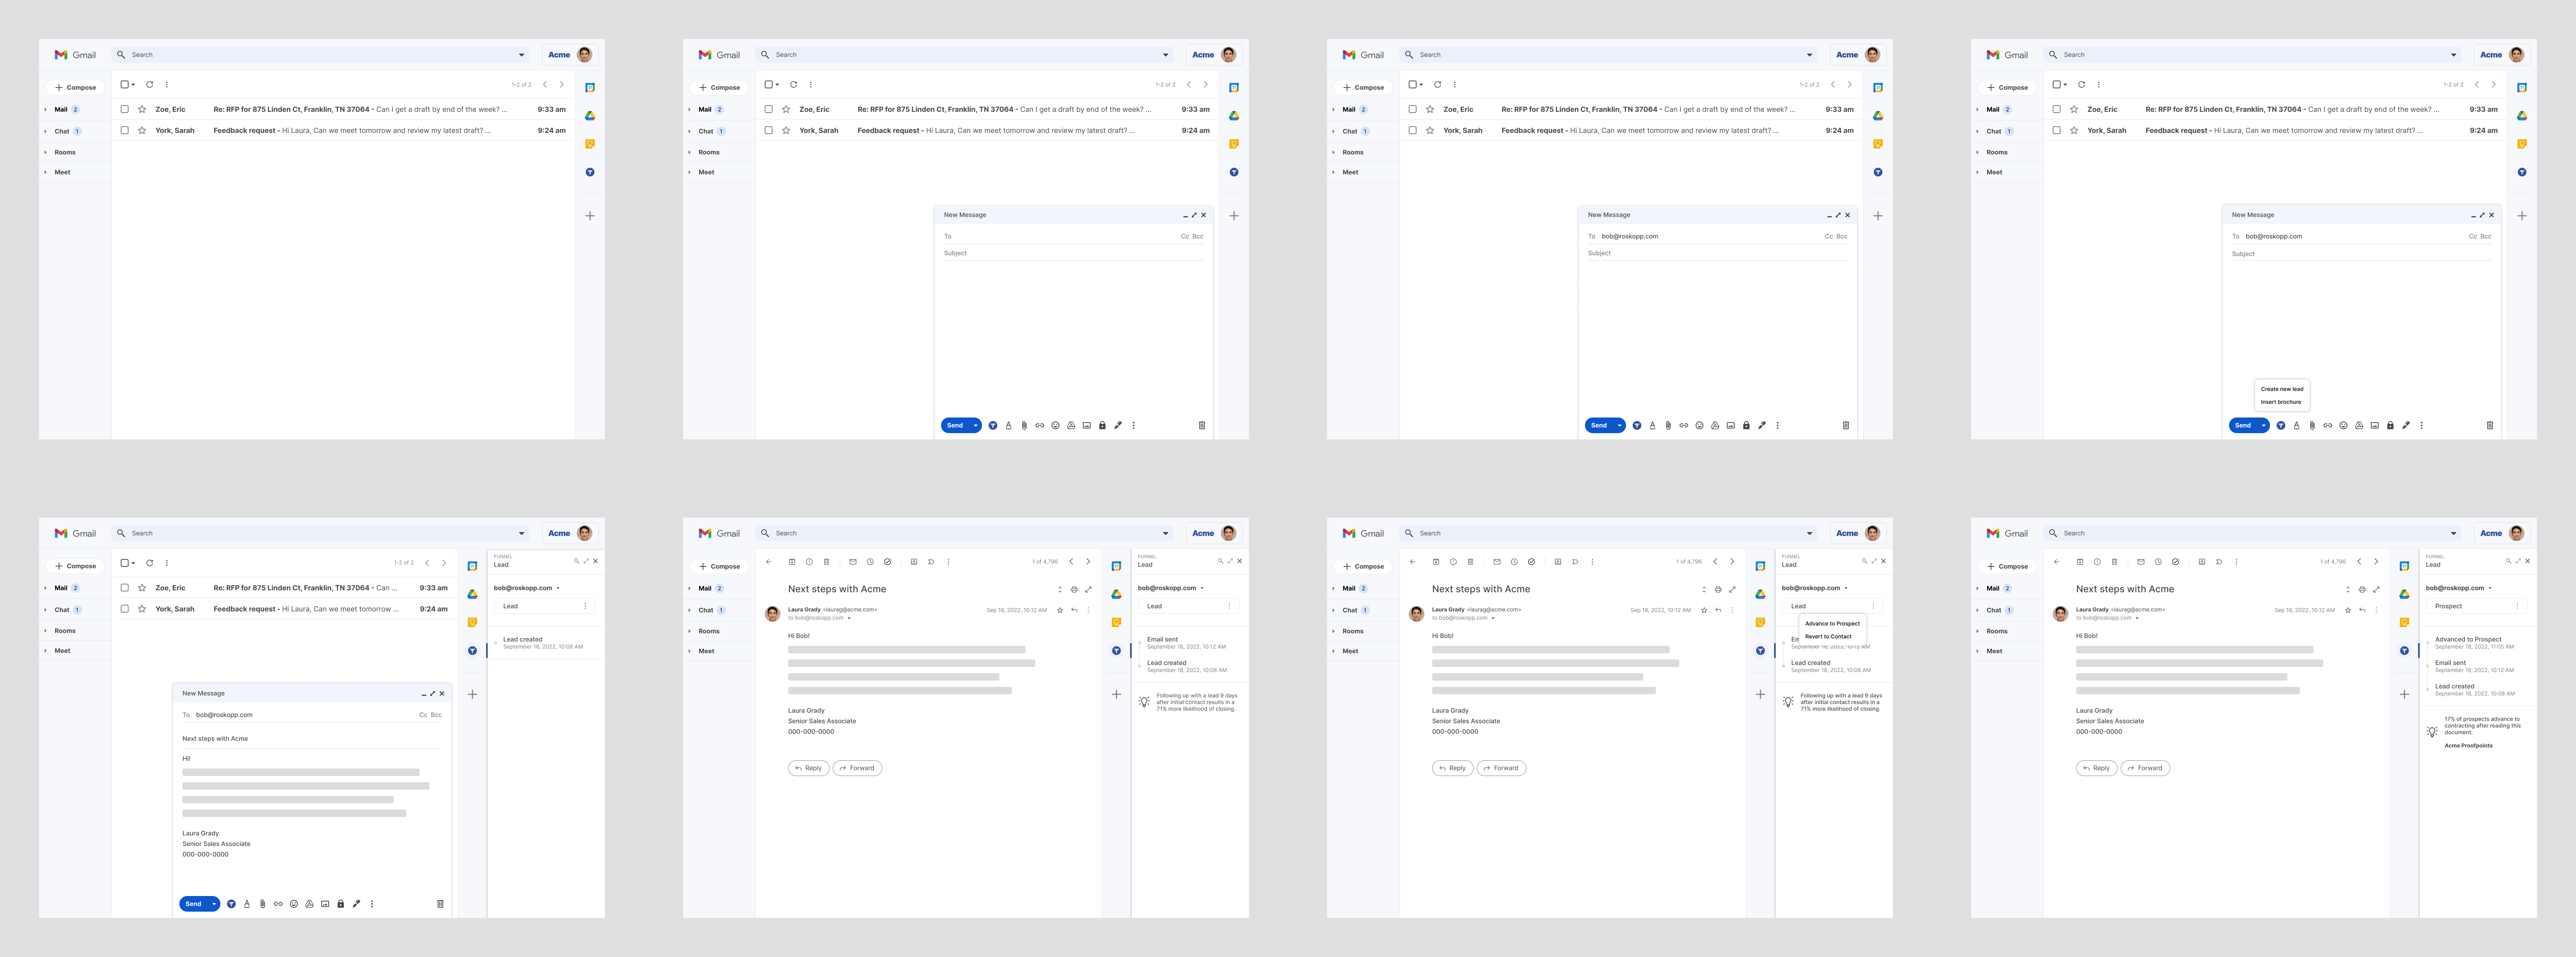Open Keep sidebar icon in mockup without compose window

click(x=590, y=144)
